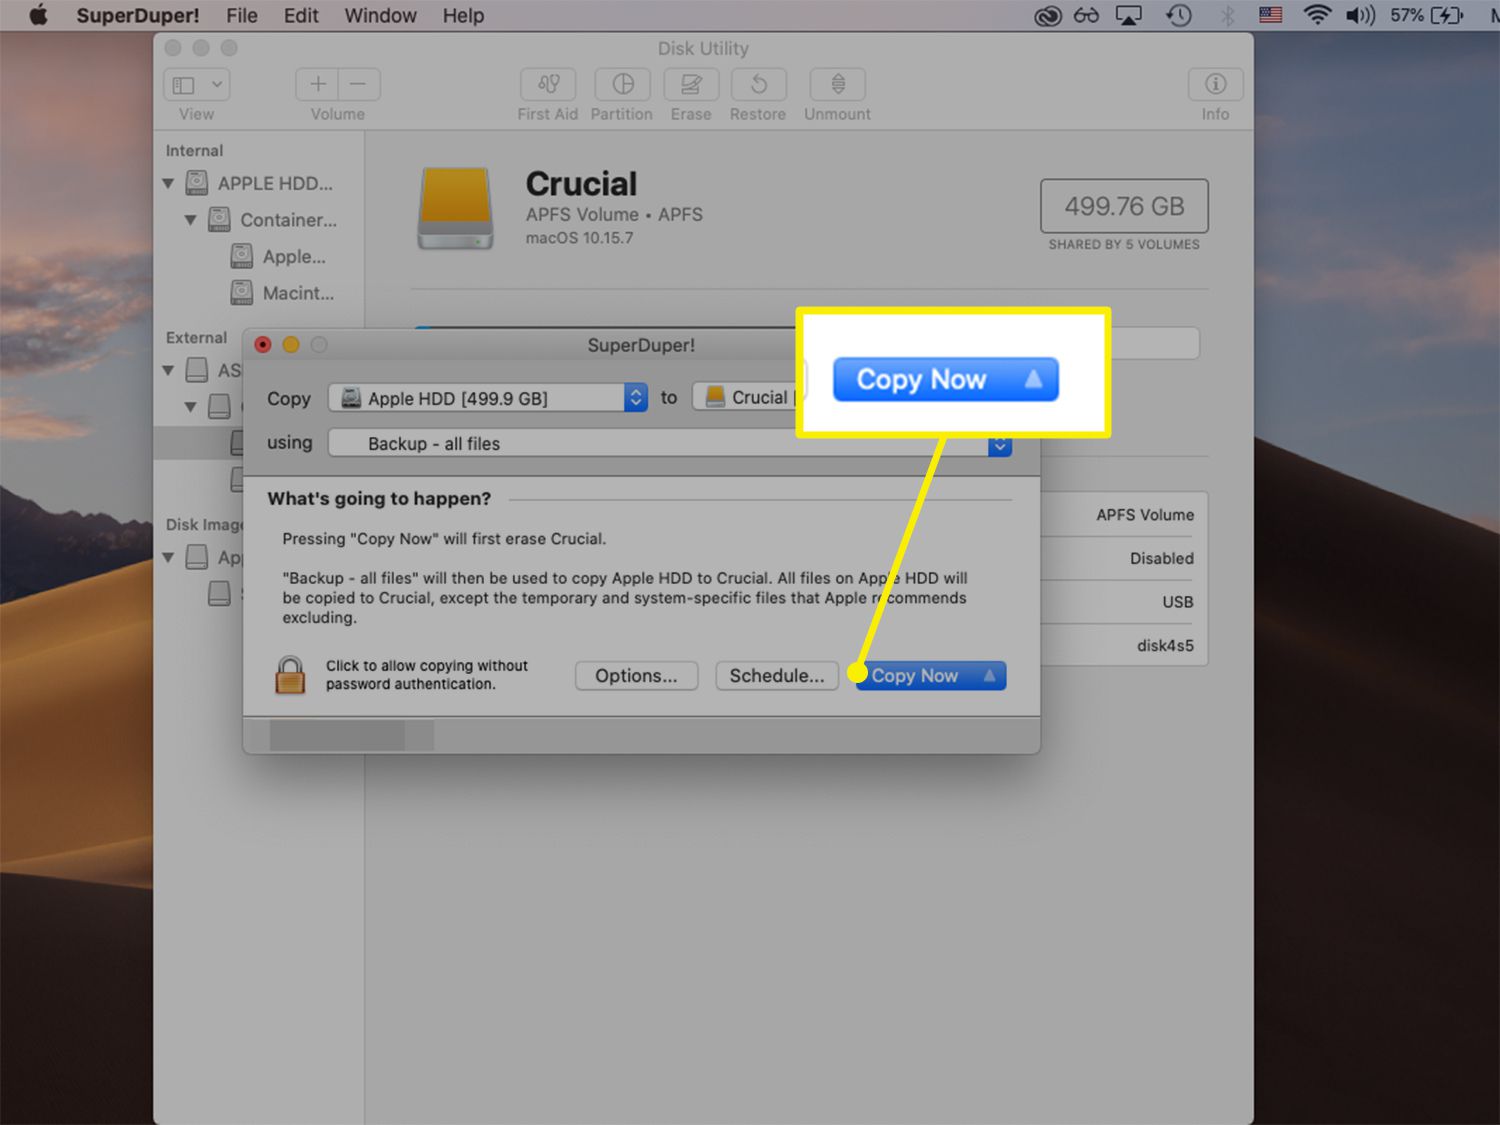The width and height of the screenshot is (1500, 1125).
Task: Click the APFS Volume value in the info table
Action: [x=1145, y=515]
